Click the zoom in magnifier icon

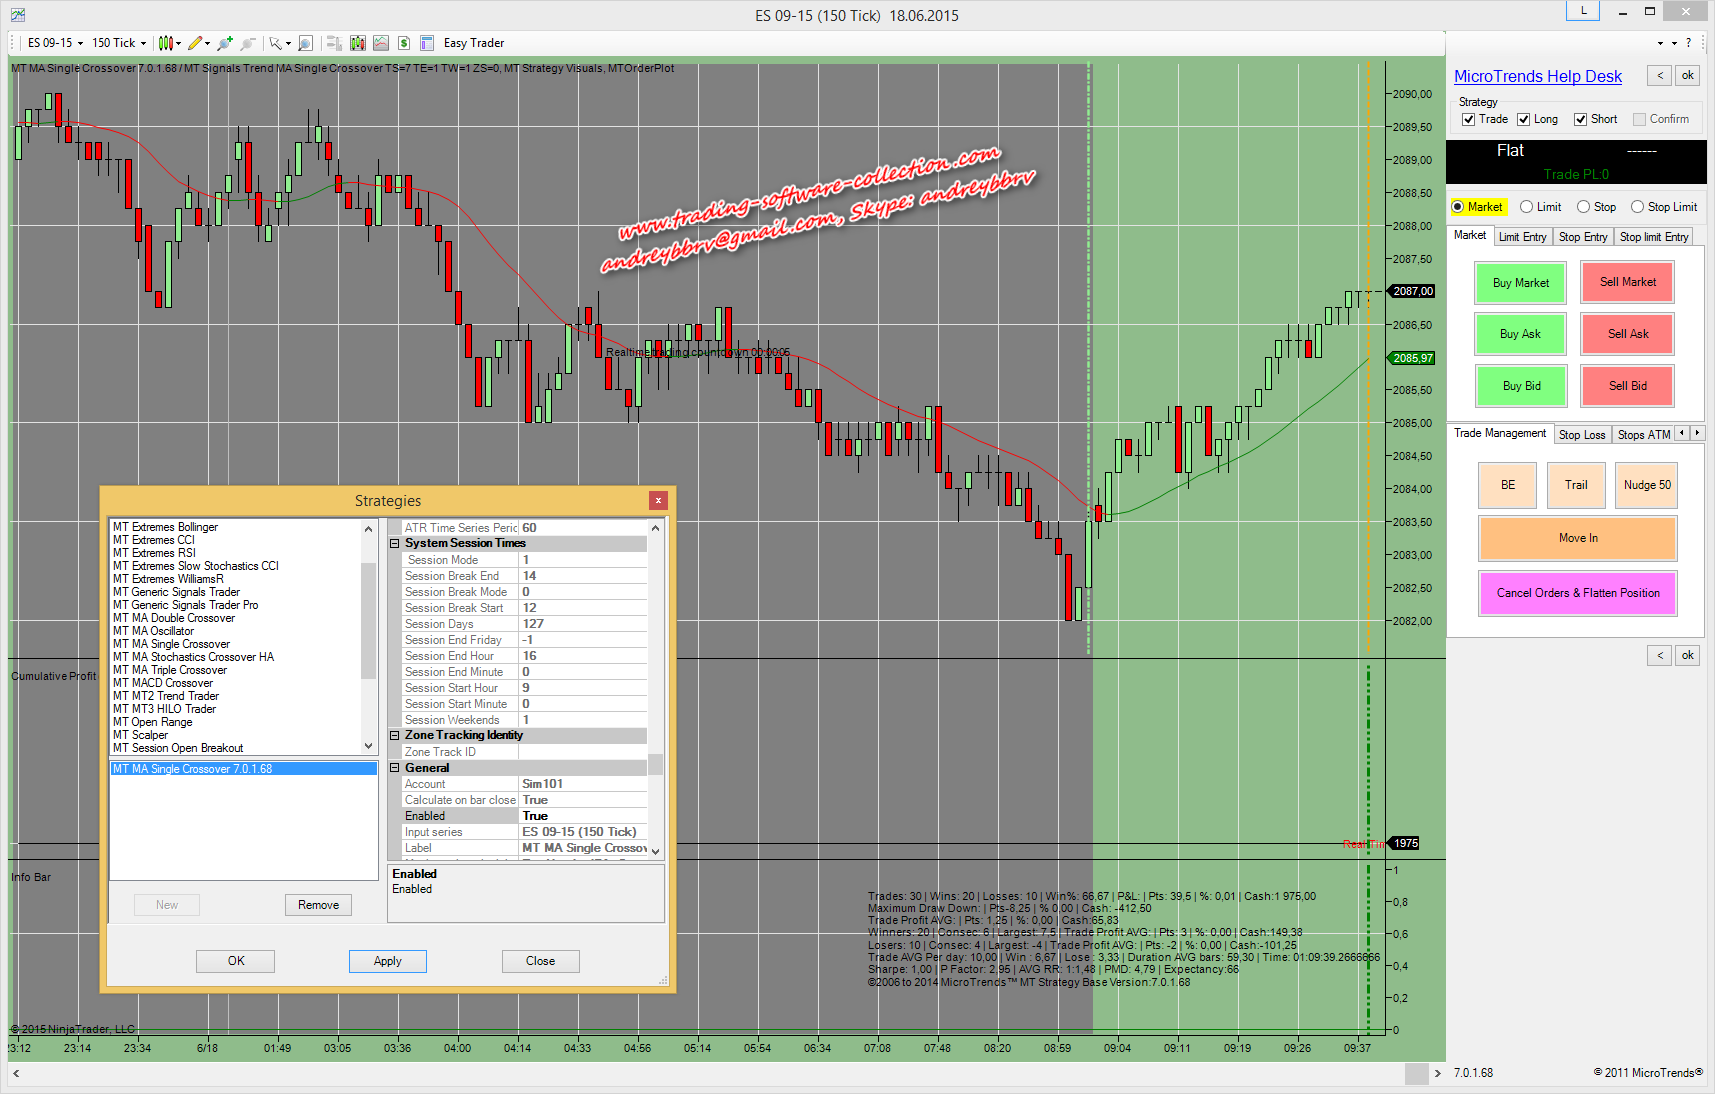tap(225, 43)
